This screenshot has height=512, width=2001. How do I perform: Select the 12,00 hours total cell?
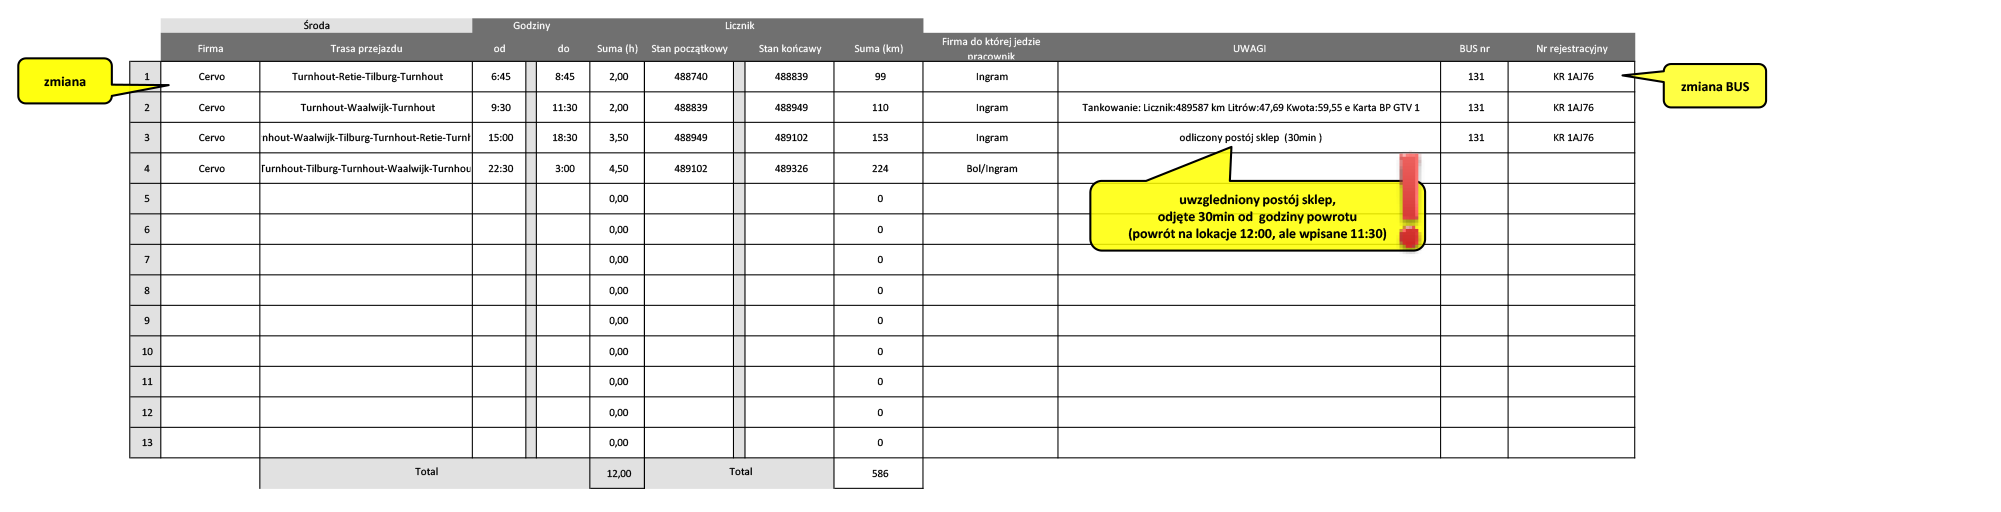618,474
